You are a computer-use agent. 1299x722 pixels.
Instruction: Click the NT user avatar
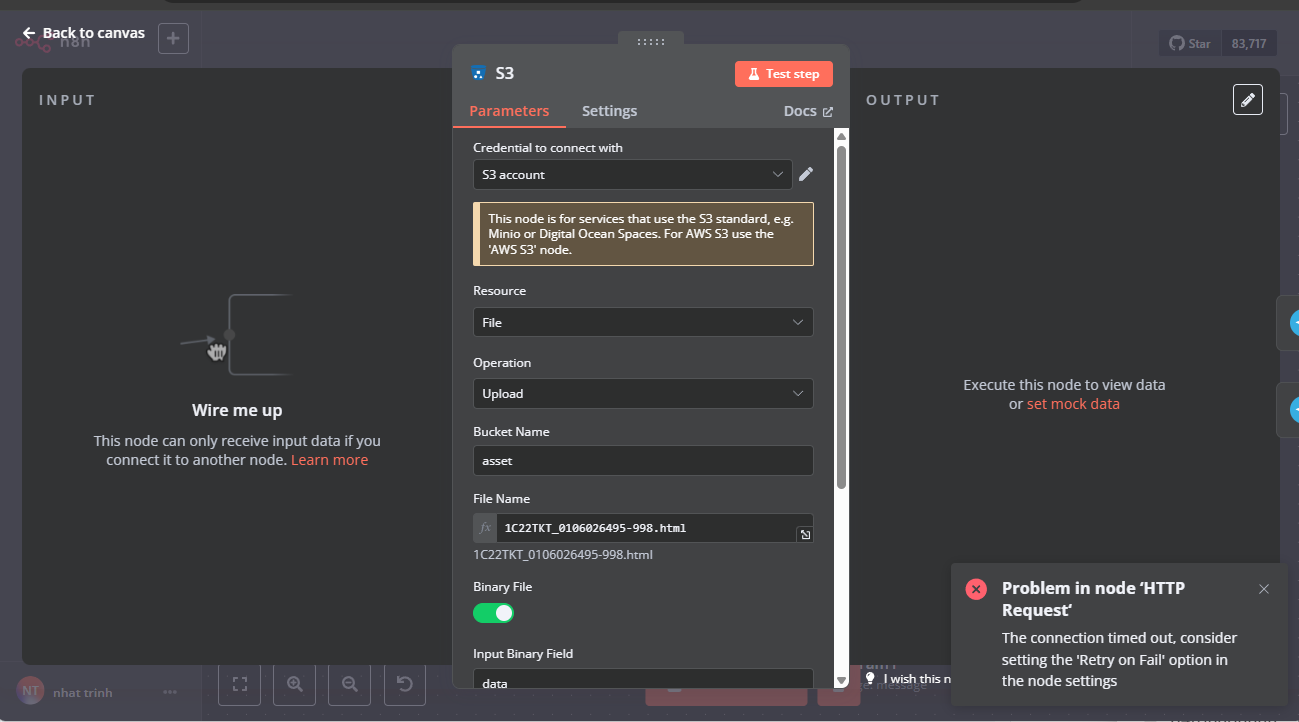pos(31,691)
